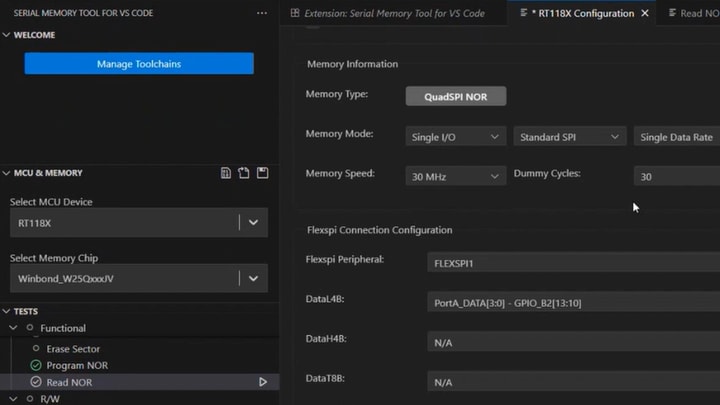Open the Standard SPI dropdown
The height and width of the screenshot is (405, 720).
click(x=569, y=137)
